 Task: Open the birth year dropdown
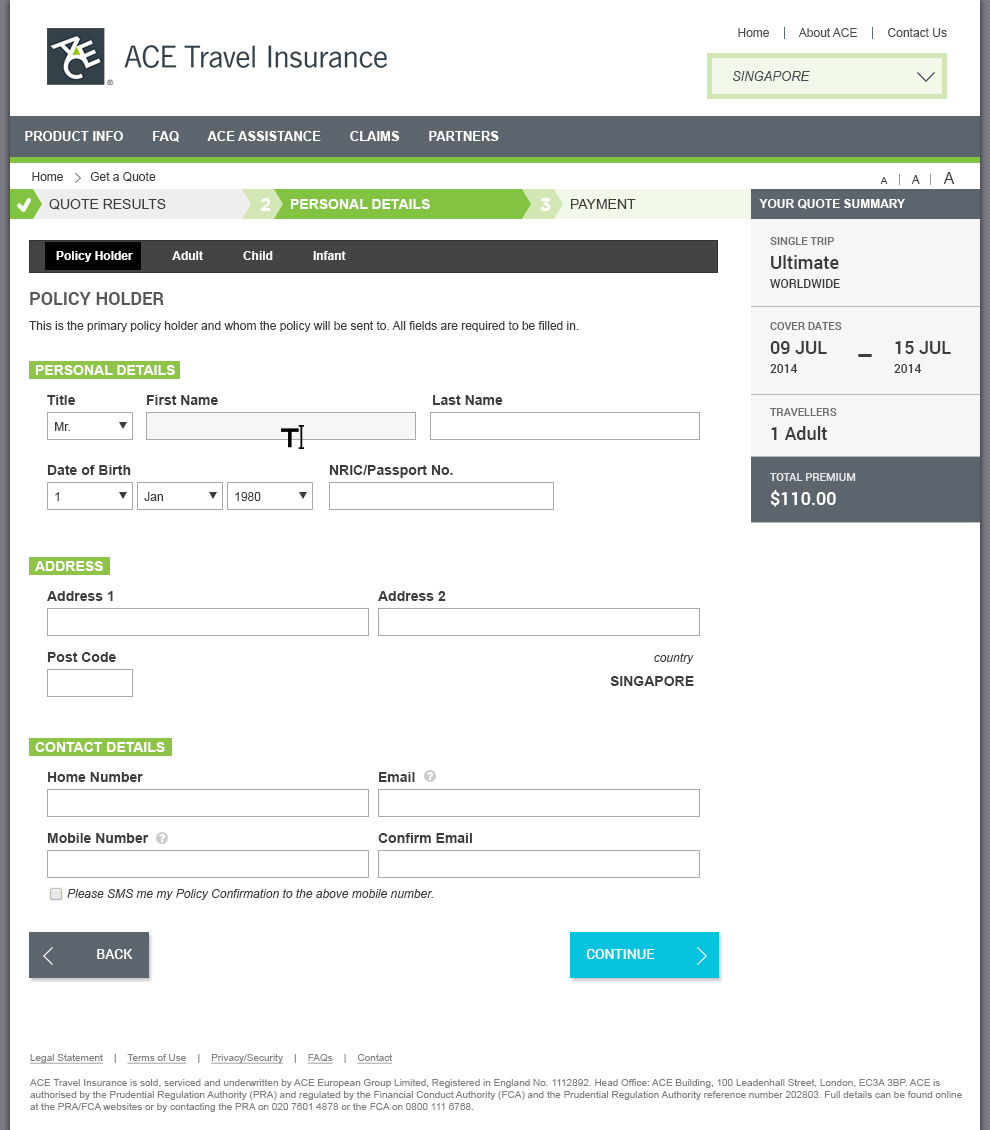(x=270, y=496)
